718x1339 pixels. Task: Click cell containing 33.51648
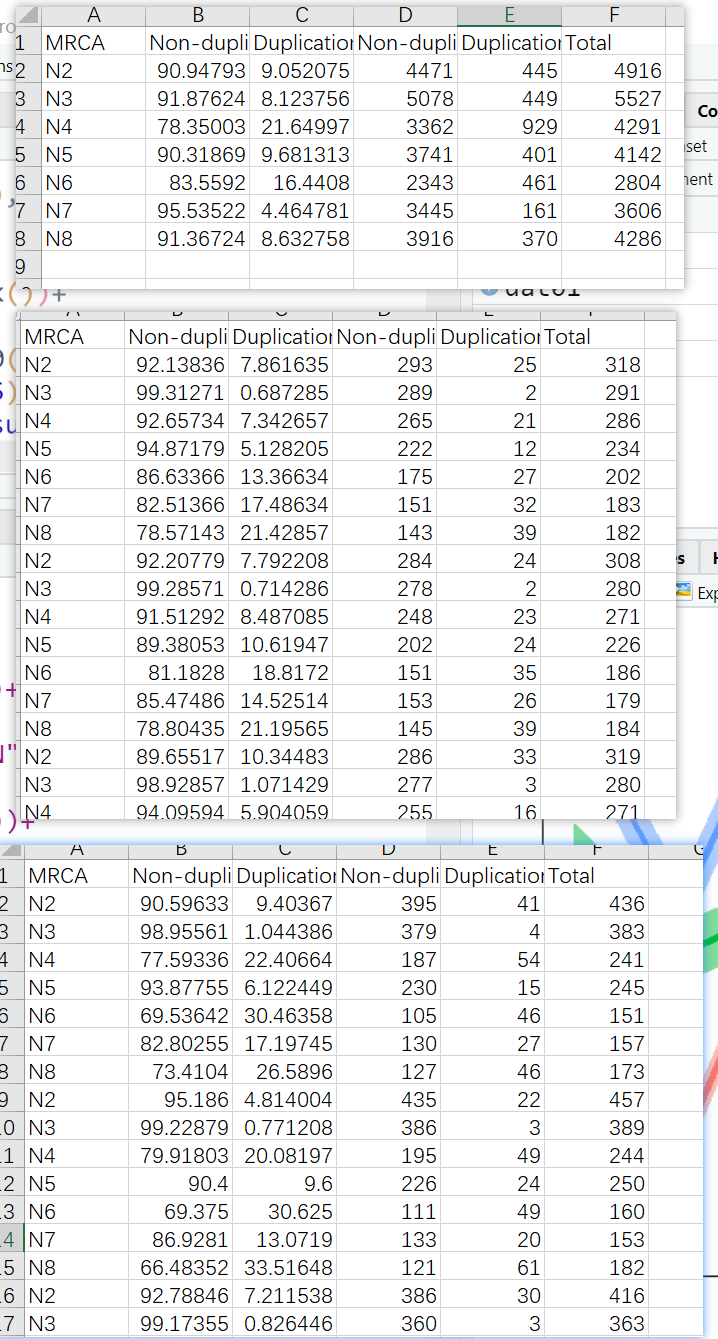point(286,1267)
